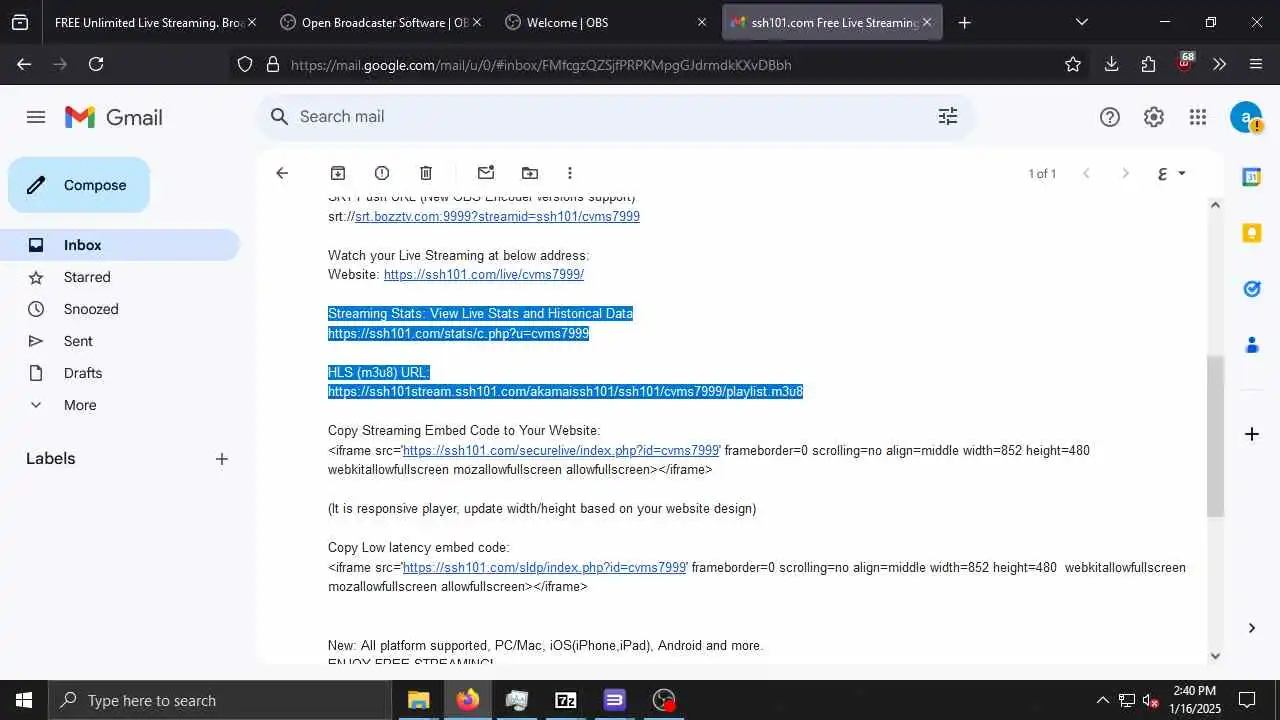Image resolution: width=1280 pixels, height=720 pixels.
Task: Expand More in Gmail sidebar
Action: tap(80, 405)
